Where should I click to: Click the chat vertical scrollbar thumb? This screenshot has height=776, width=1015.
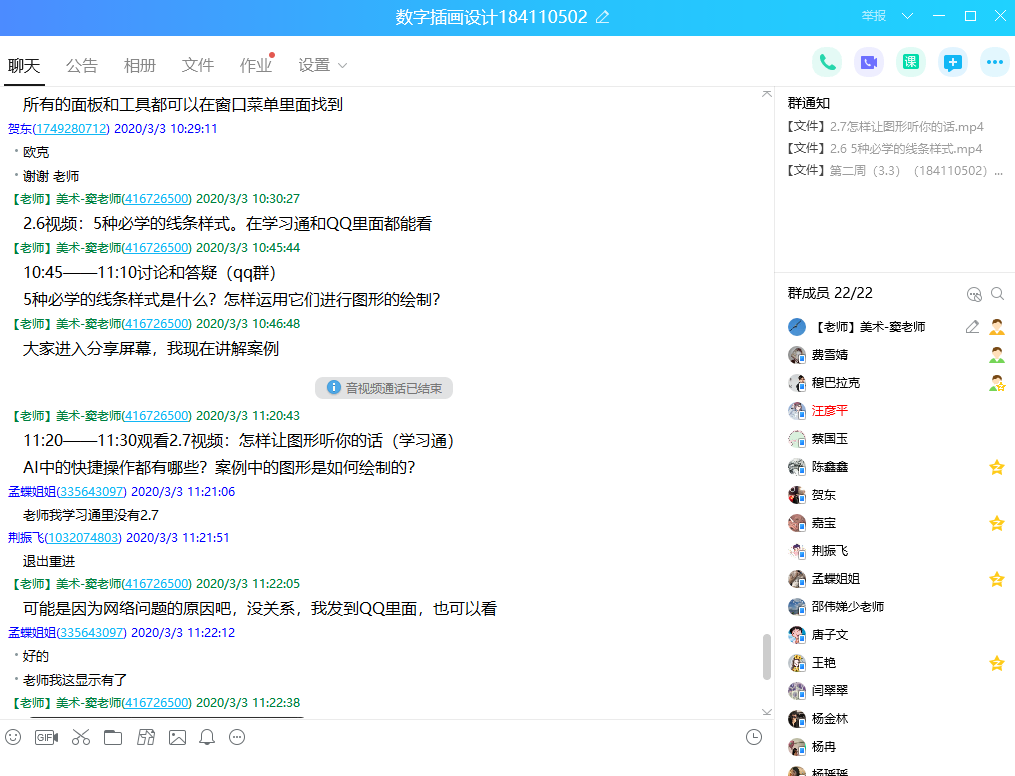[767, 656]
